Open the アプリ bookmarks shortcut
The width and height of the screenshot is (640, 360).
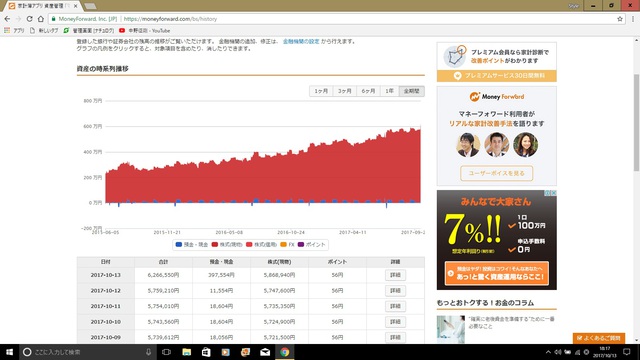tap(14, 31)
